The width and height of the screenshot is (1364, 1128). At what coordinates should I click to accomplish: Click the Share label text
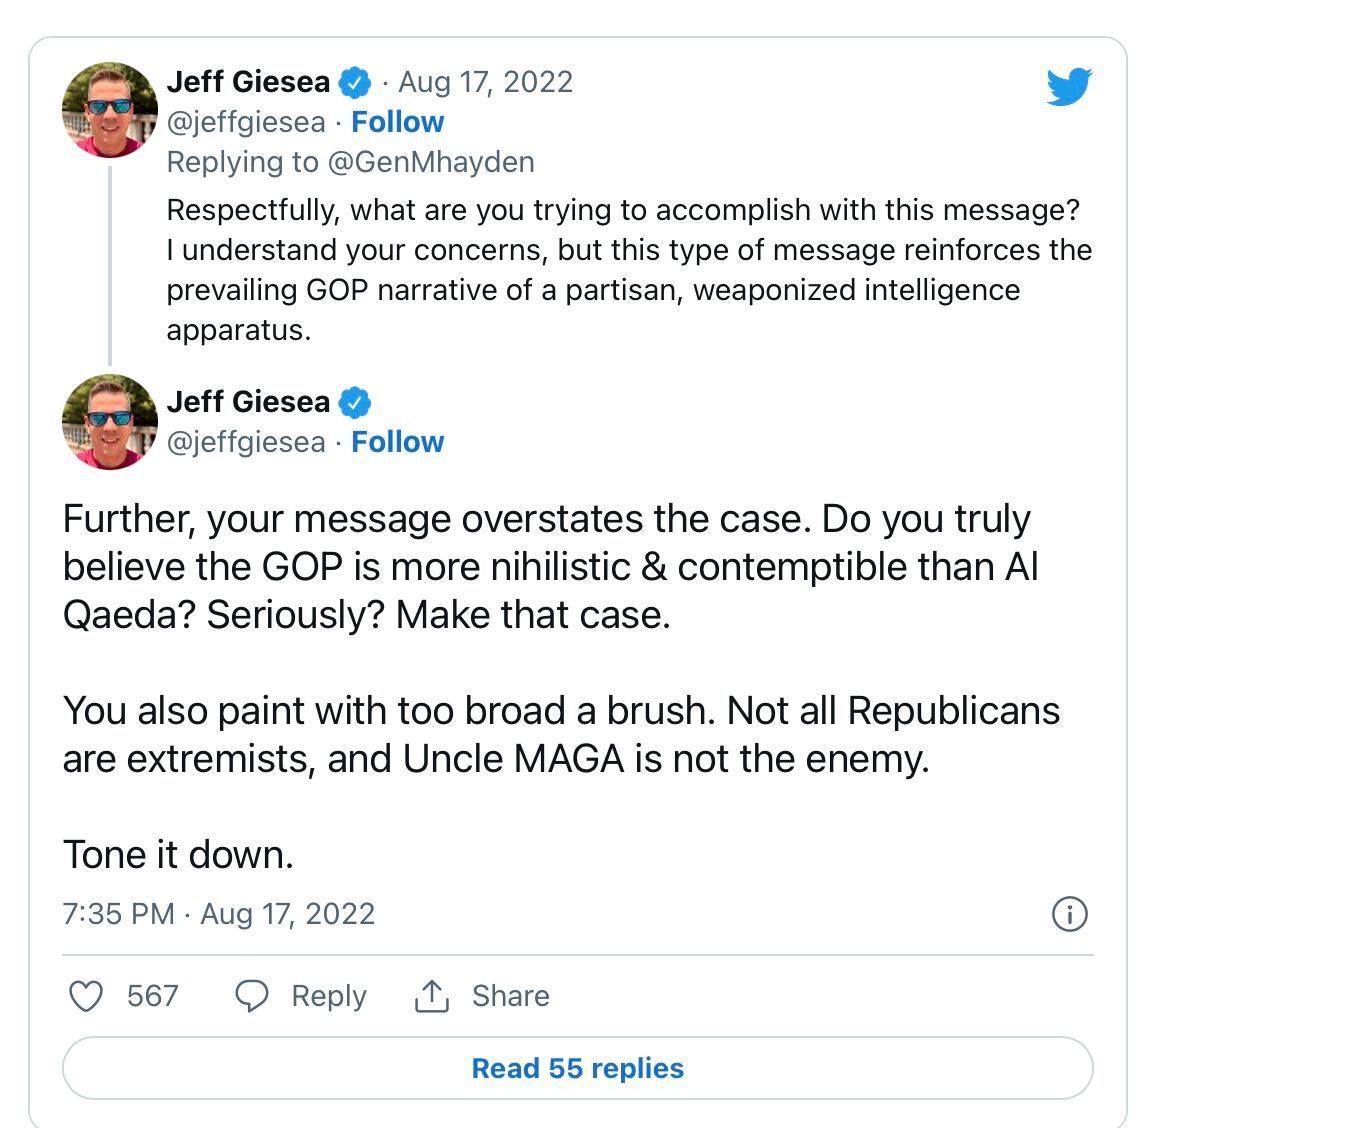pyautogui.click(x=511, y=996)
